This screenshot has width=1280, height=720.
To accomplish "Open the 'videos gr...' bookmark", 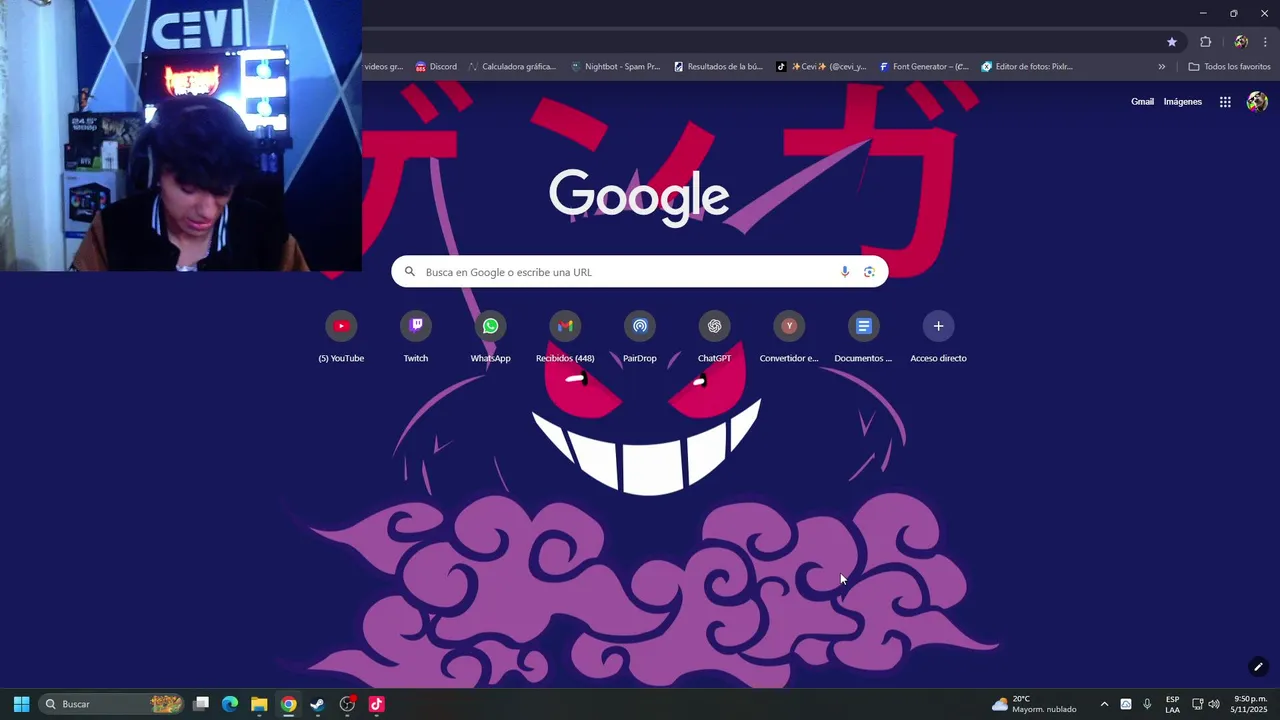I will point(384,67).
